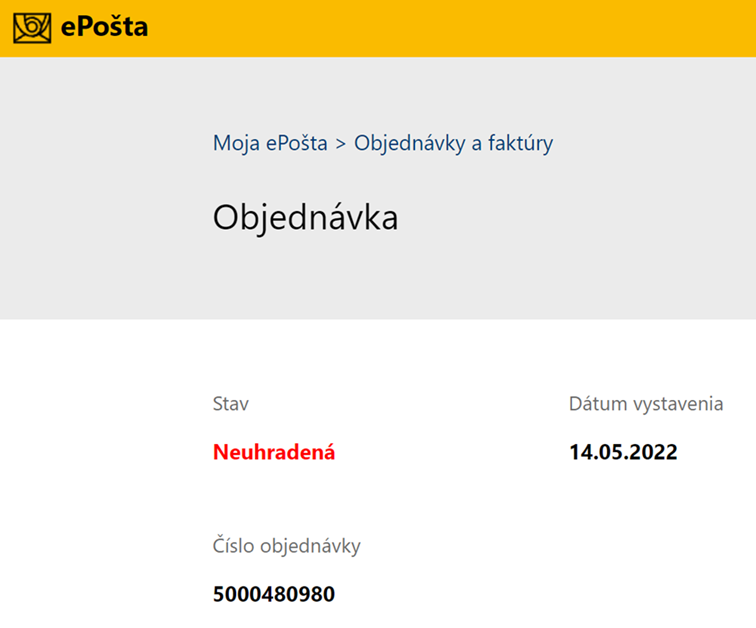Viewport: 756px width, 628px height.
Task: Select the Objednávka page heading
Action: [305, 218]
